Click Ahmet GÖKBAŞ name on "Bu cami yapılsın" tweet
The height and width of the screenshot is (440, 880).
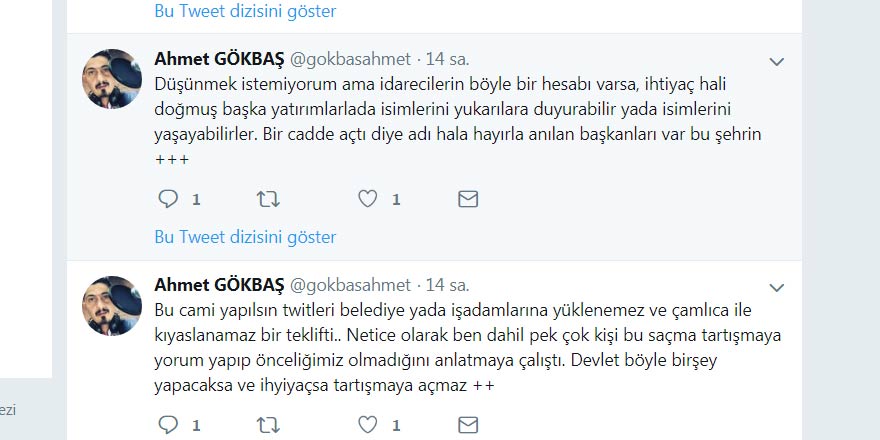pos(220,285)
